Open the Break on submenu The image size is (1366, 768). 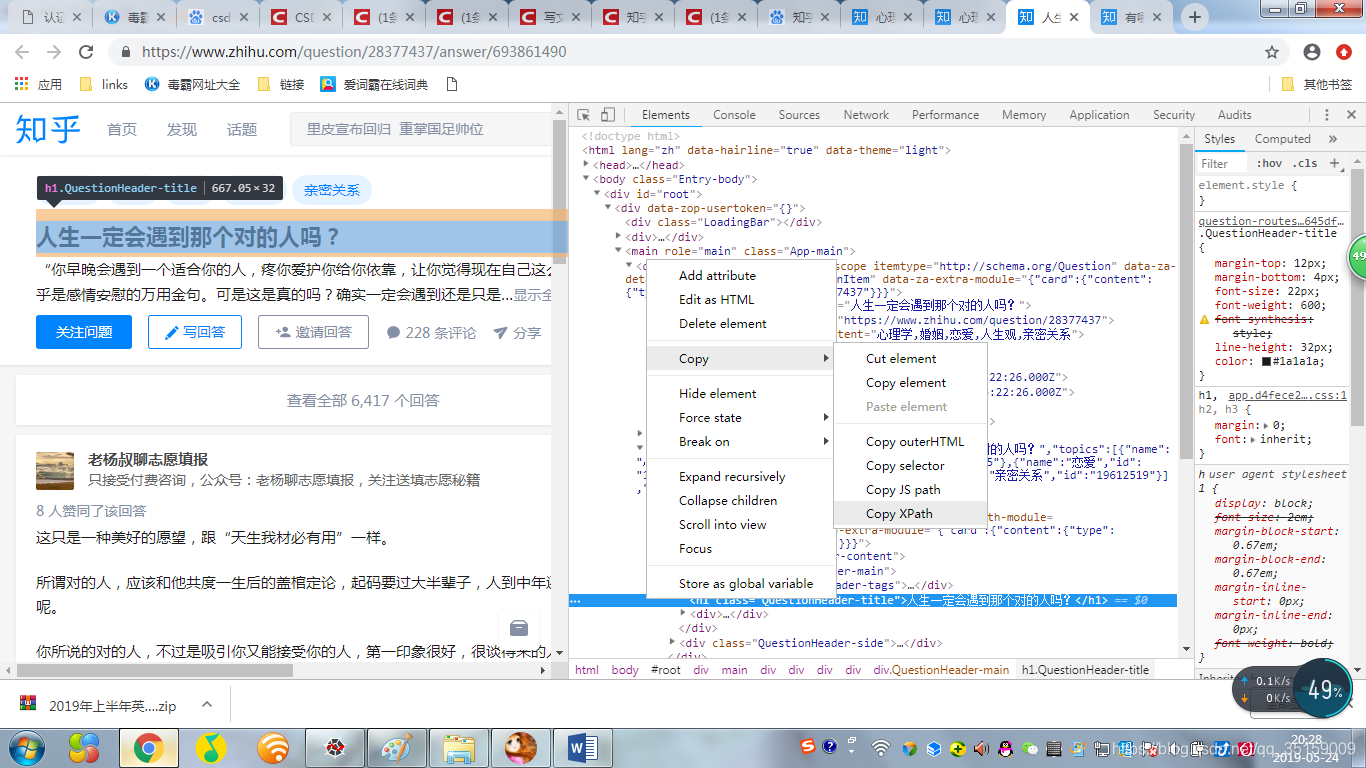pos(740,442)
